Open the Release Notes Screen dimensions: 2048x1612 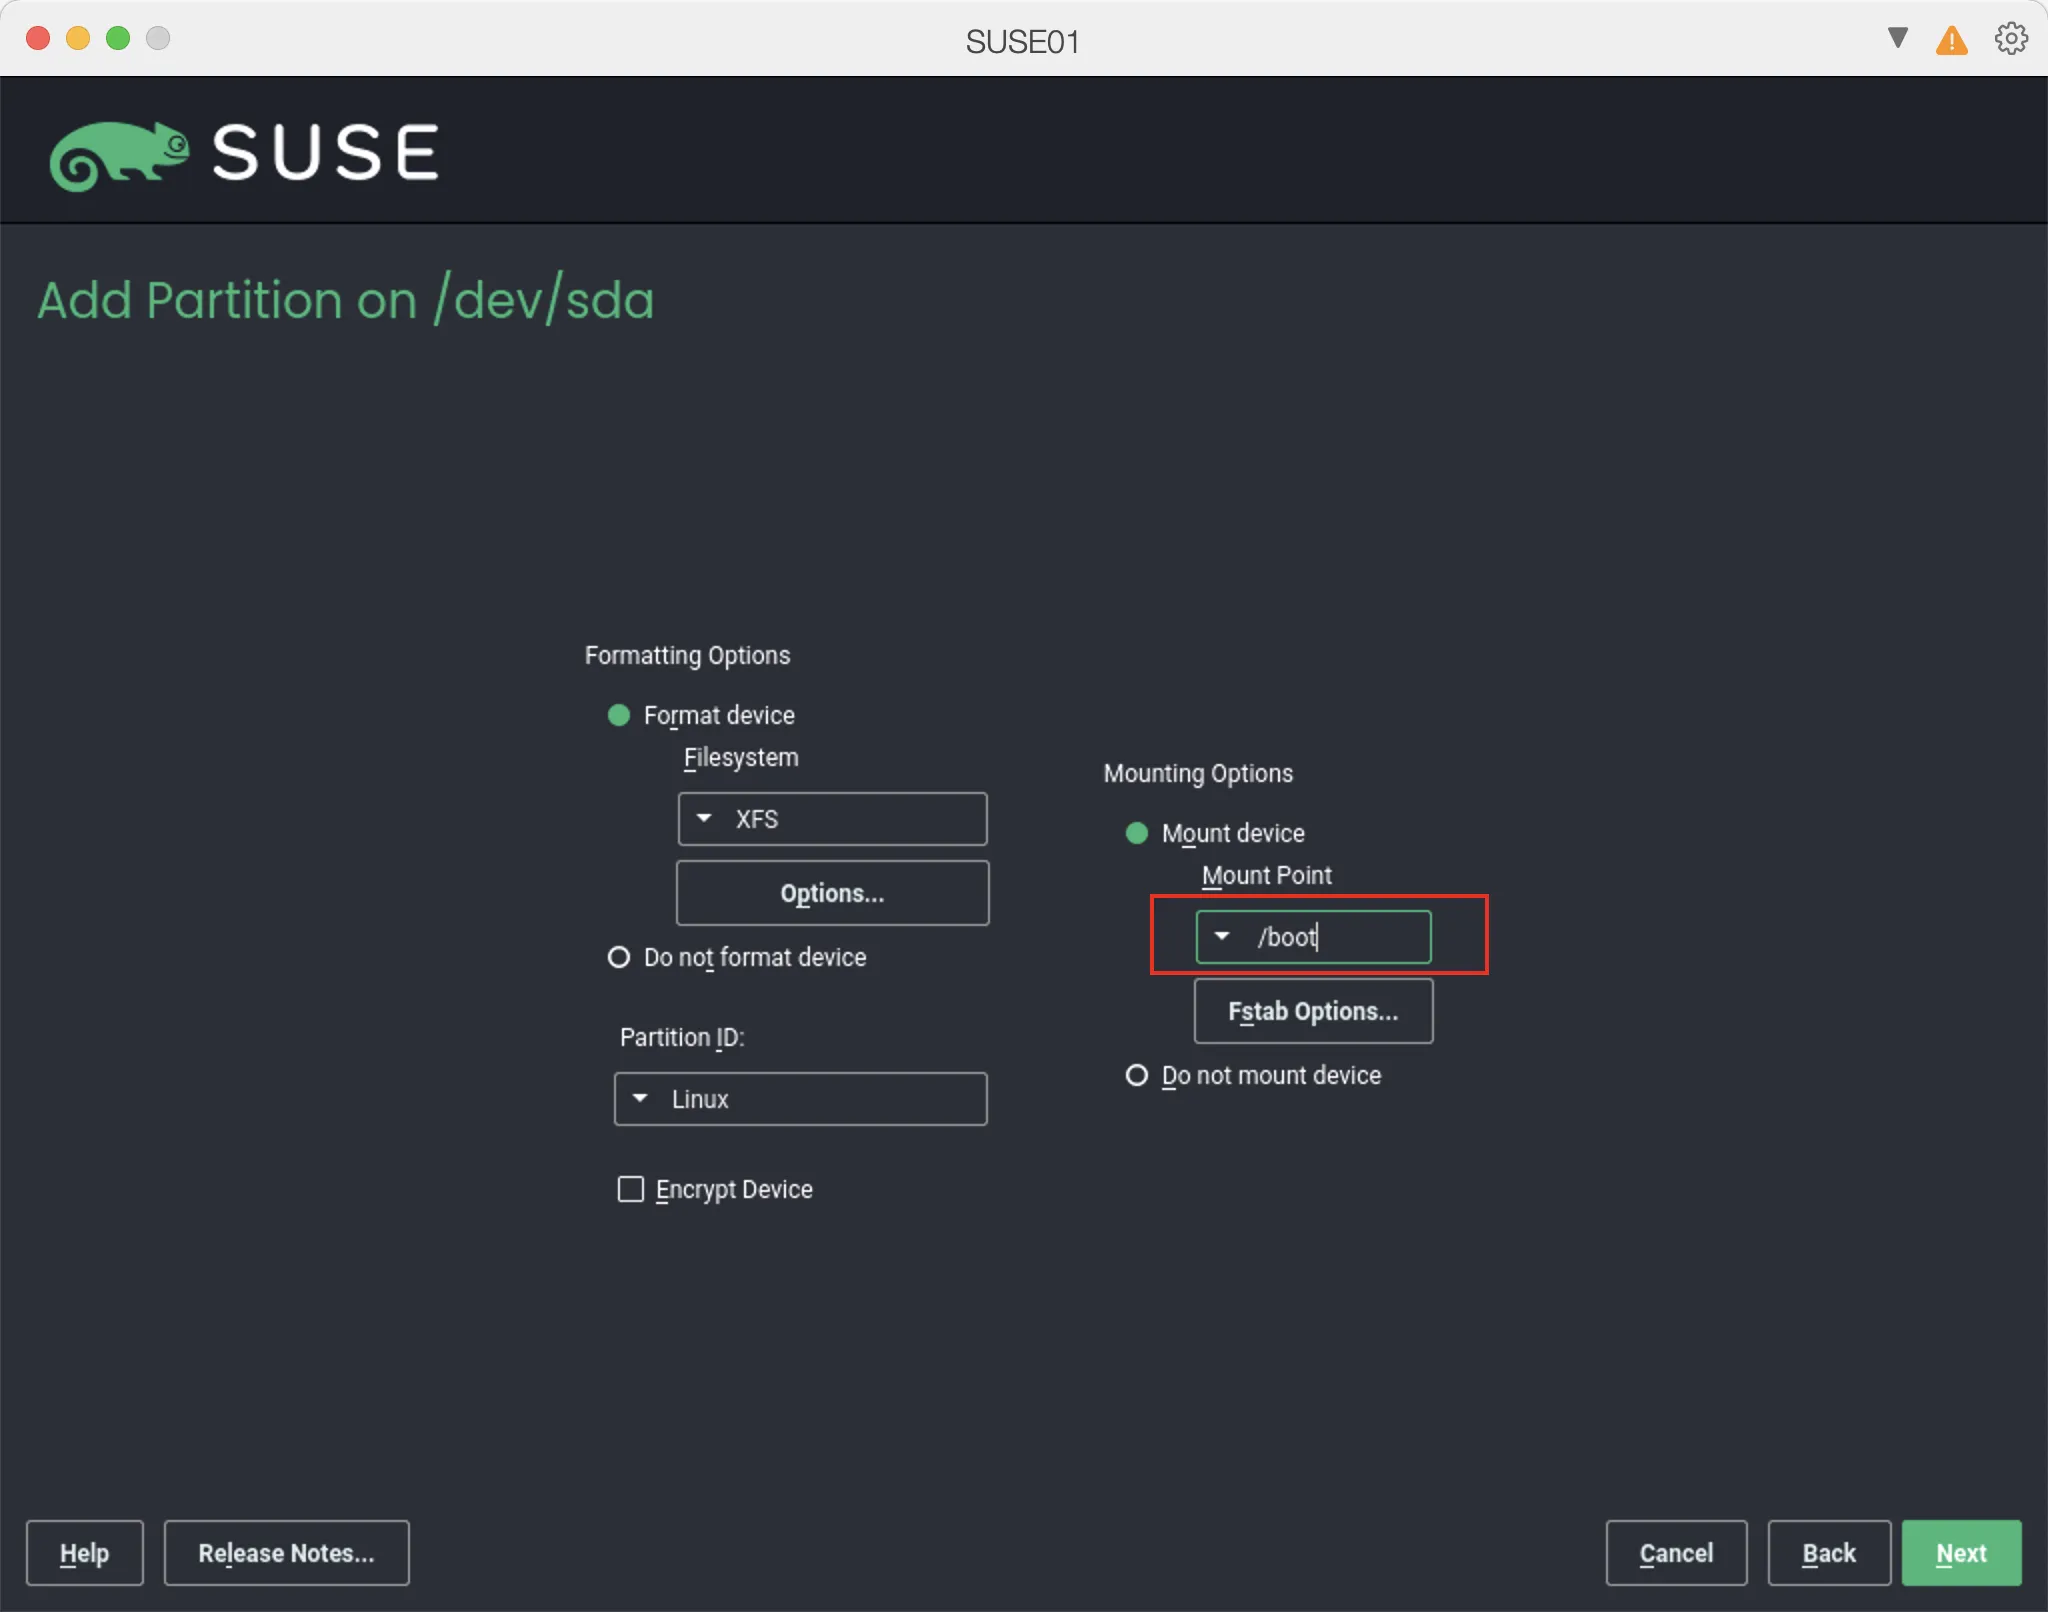(286, 1553)
